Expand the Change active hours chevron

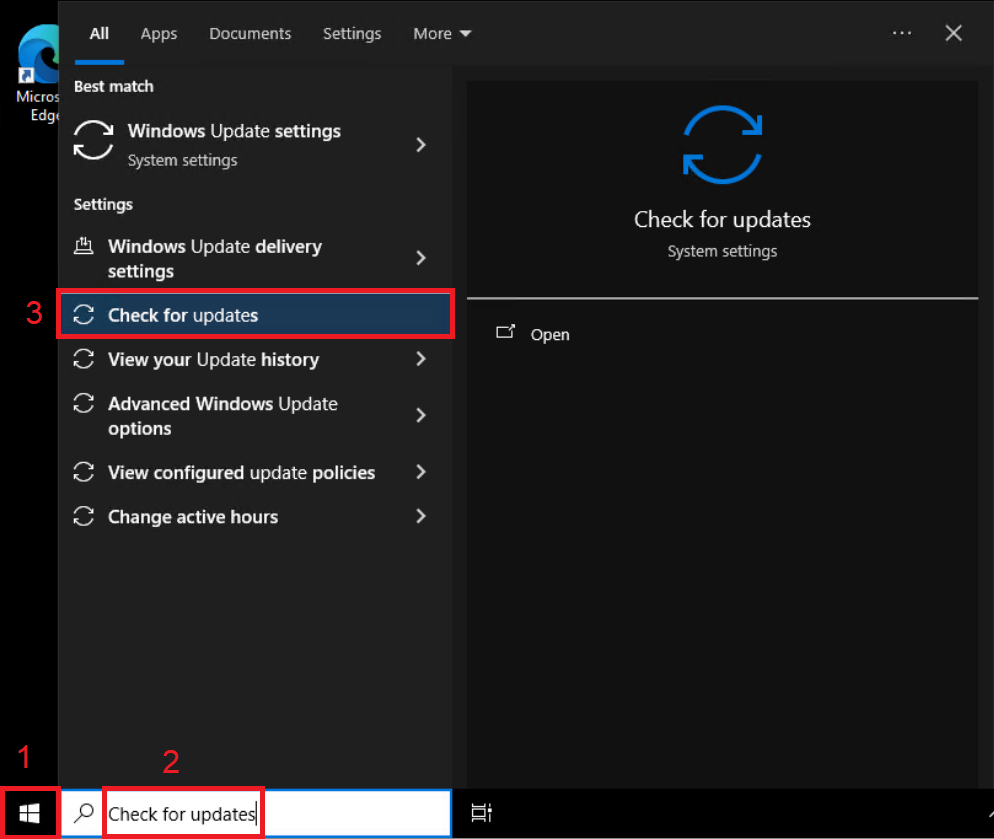point(421,517)
